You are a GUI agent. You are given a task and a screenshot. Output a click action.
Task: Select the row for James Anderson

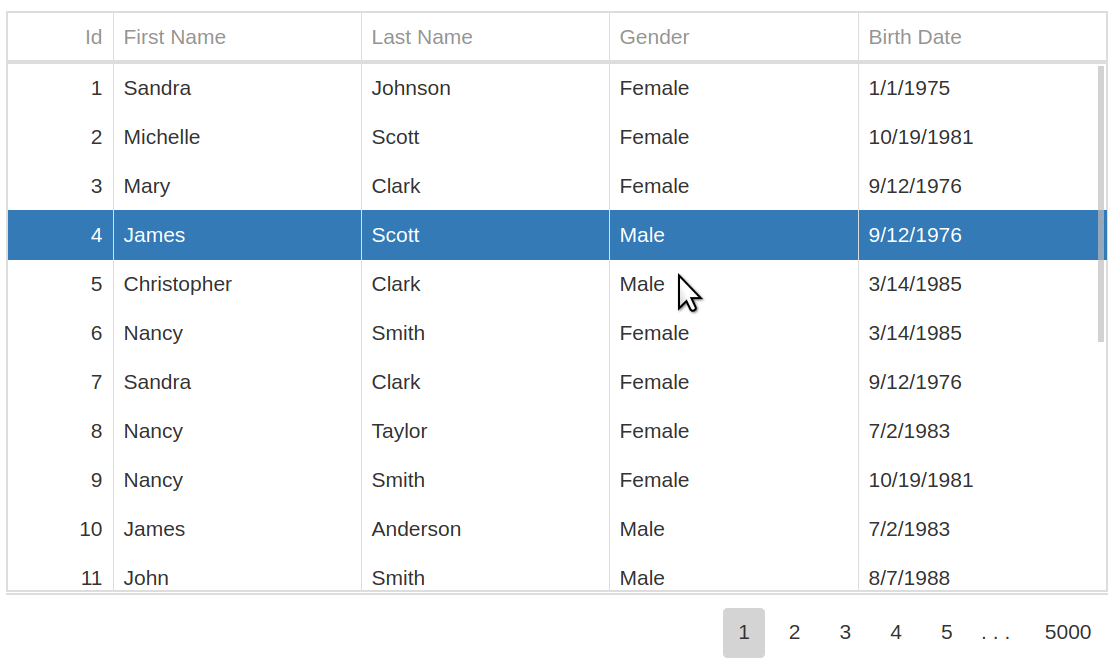(400, 529)
